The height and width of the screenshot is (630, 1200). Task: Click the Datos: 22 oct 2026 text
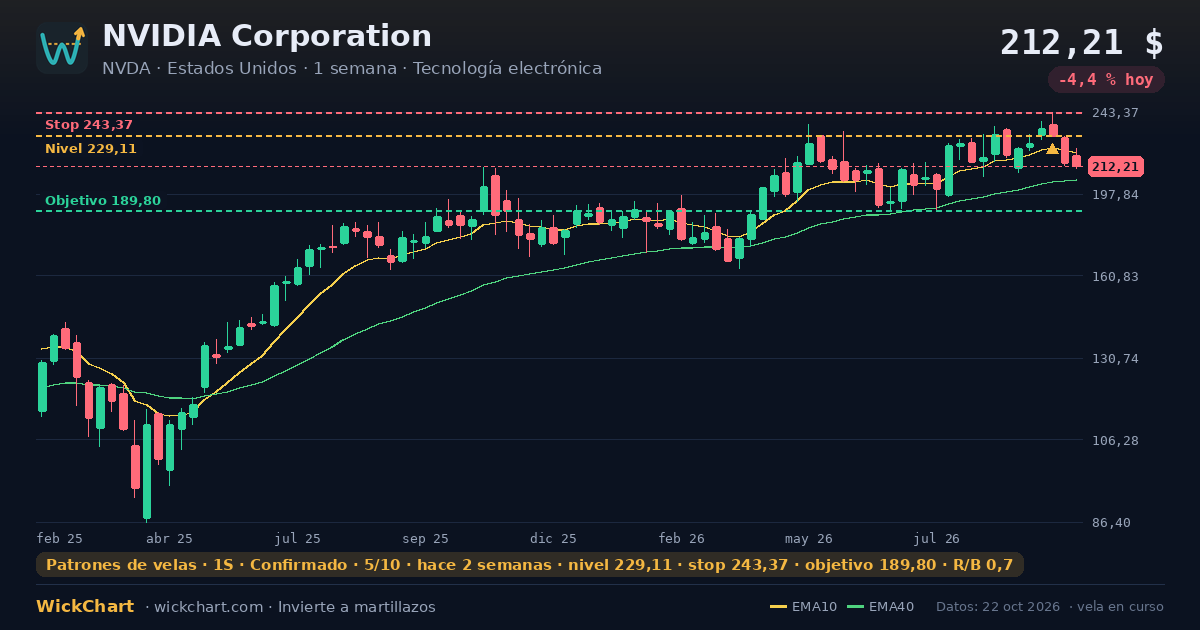(x=999, y=607)
